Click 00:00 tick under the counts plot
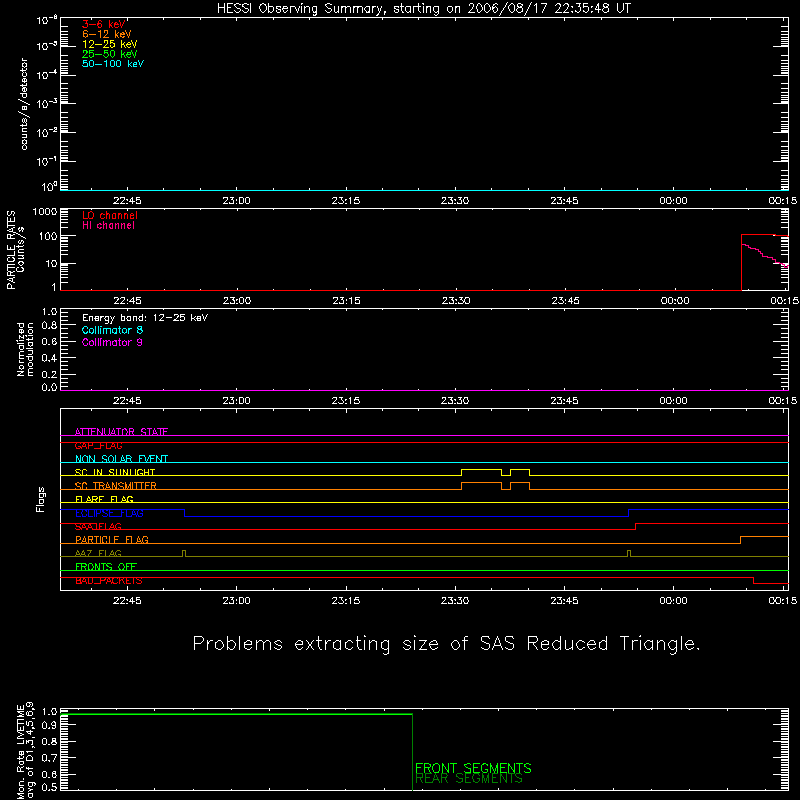 [673, 201]
